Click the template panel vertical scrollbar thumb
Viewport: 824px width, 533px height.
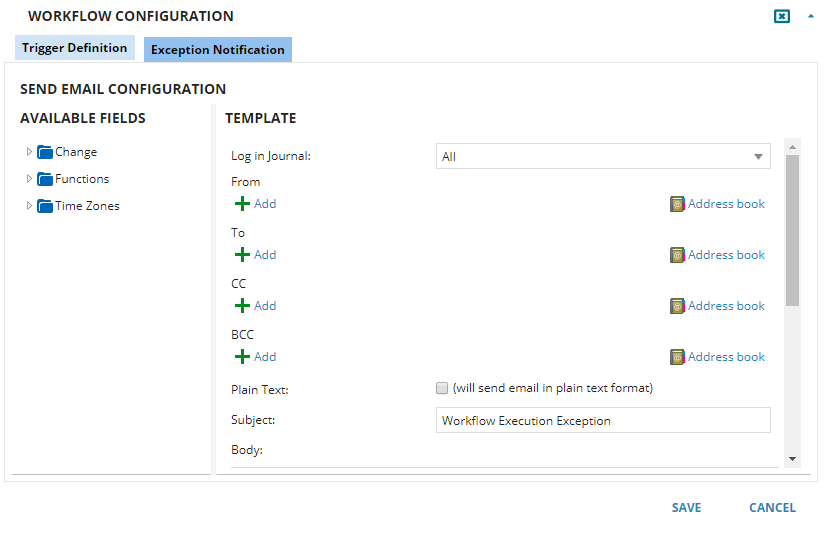tap(792, 230)
